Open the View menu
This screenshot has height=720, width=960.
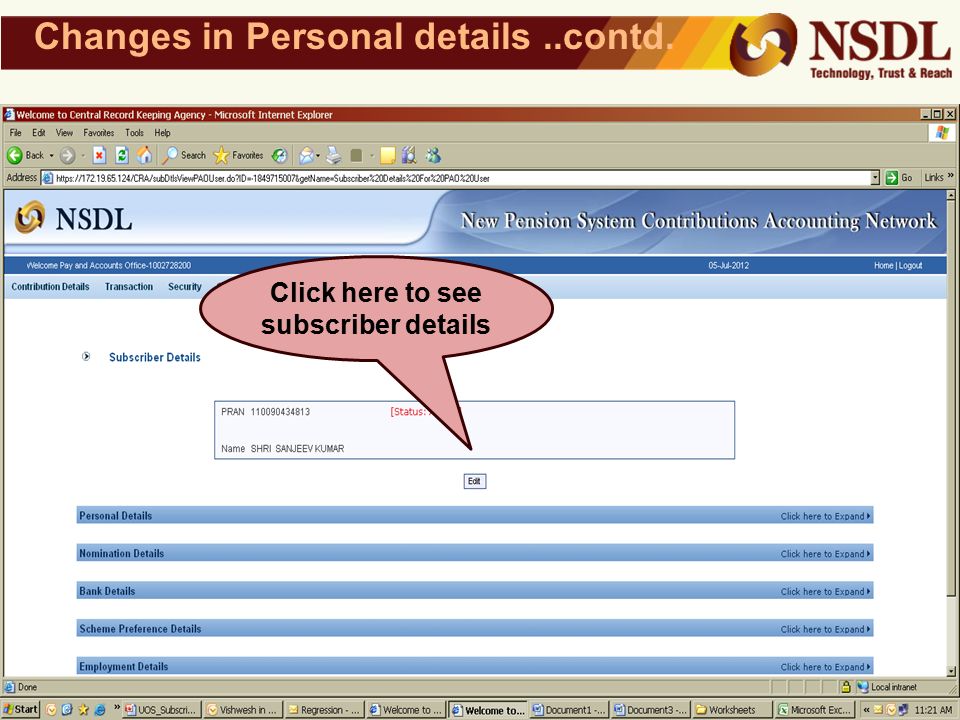point(64,133)
